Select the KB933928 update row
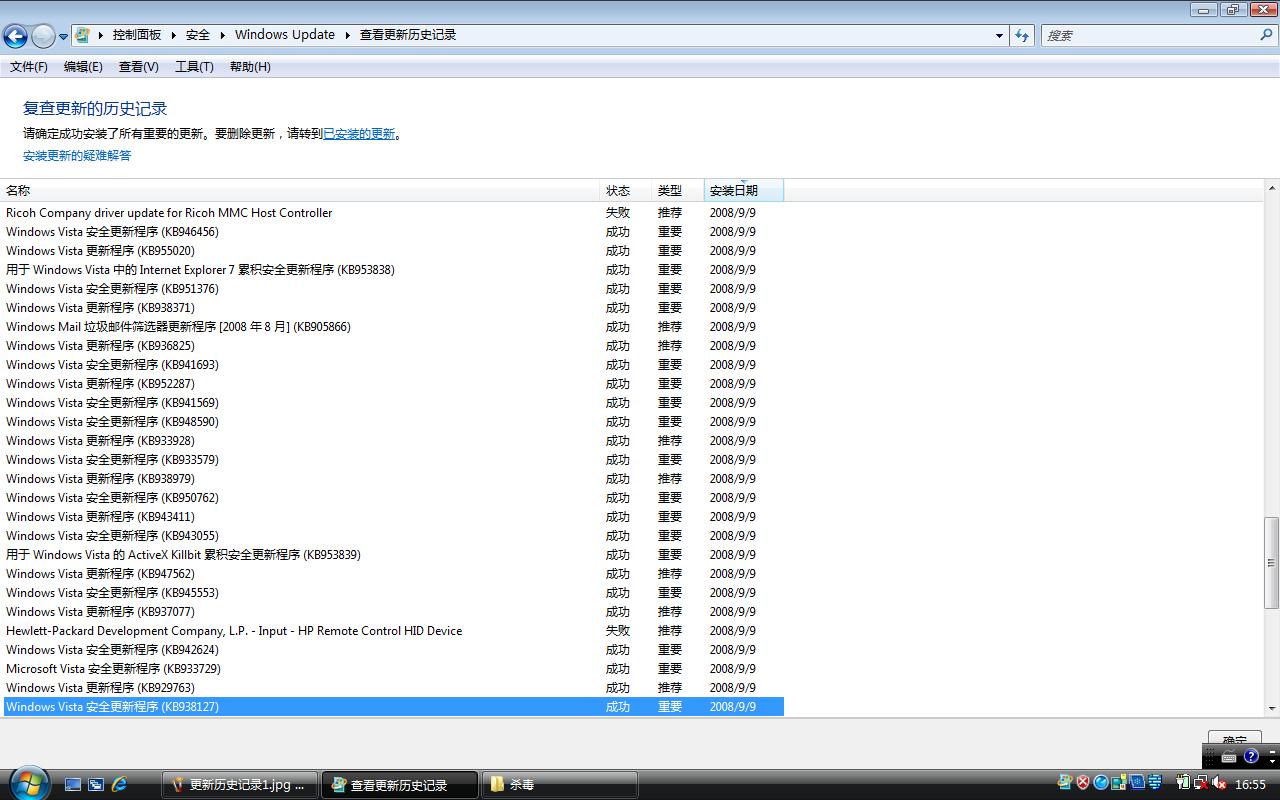This screenshot has height=800, width=1280. [392, 441]
